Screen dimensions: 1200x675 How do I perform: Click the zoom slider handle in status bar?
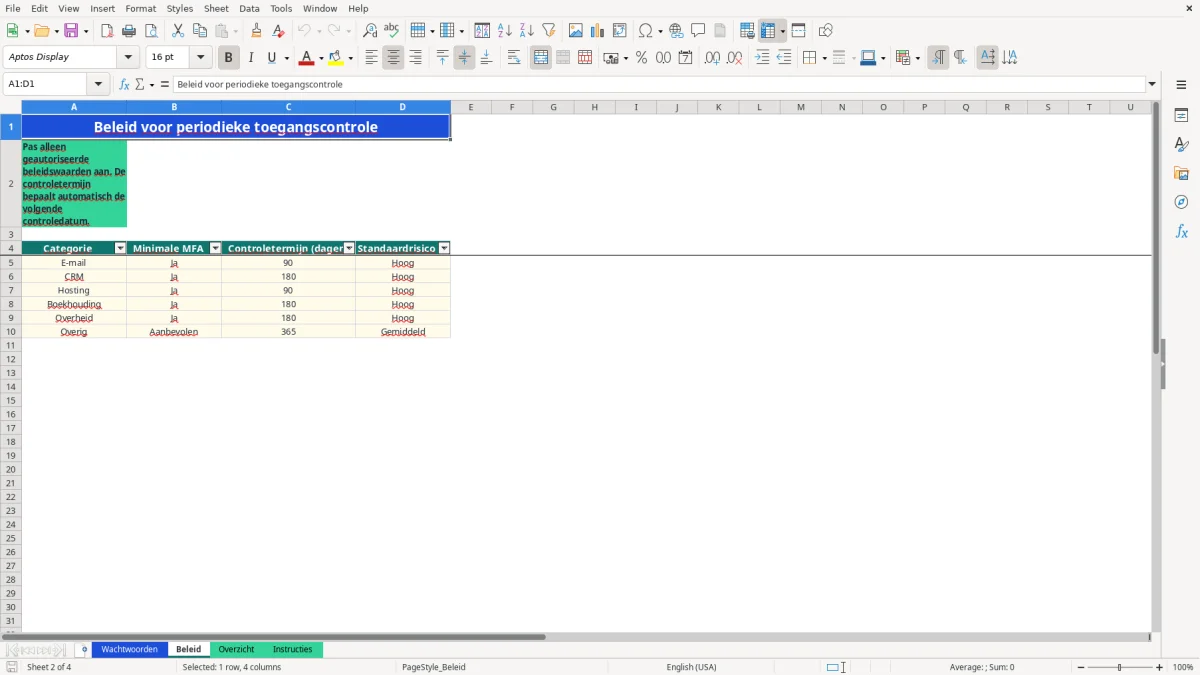coord(1119,667)
